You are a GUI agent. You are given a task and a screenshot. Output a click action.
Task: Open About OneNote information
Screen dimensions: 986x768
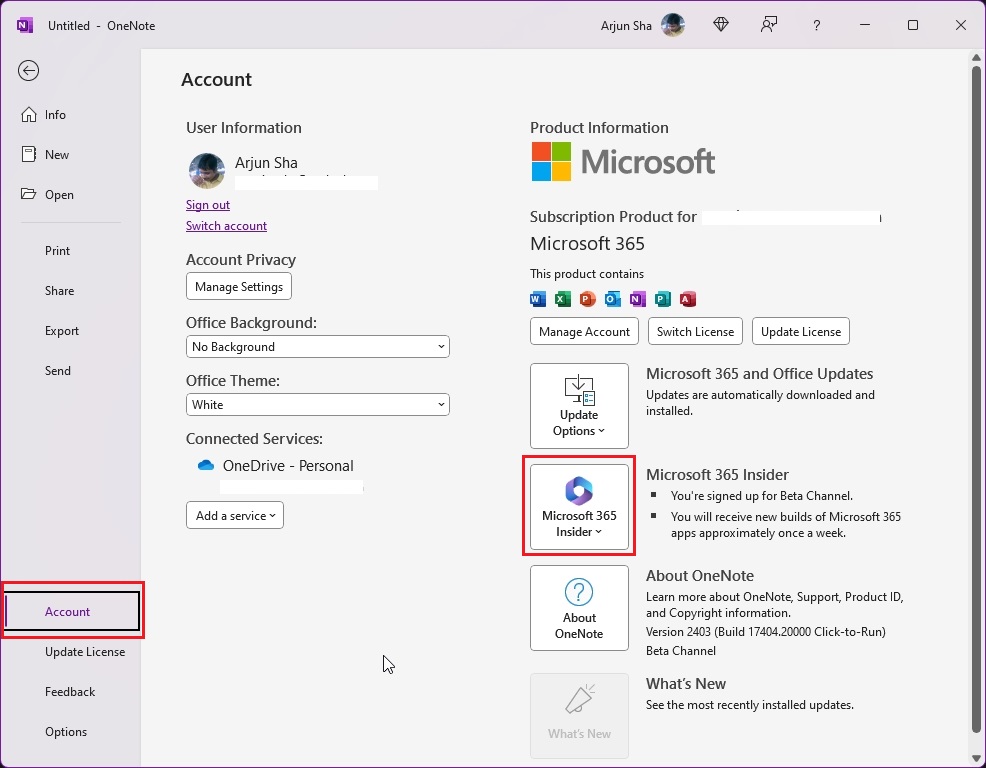pos(579,608)
